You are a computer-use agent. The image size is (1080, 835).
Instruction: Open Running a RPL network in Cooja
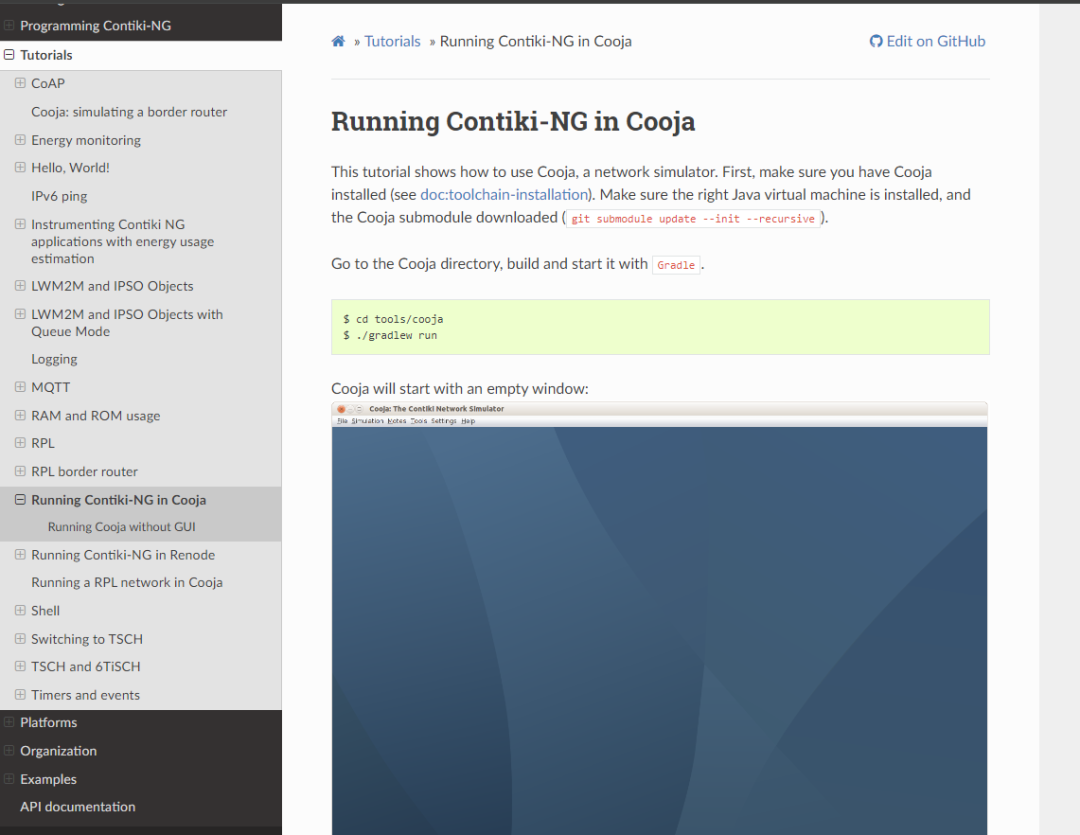point(127,583)
